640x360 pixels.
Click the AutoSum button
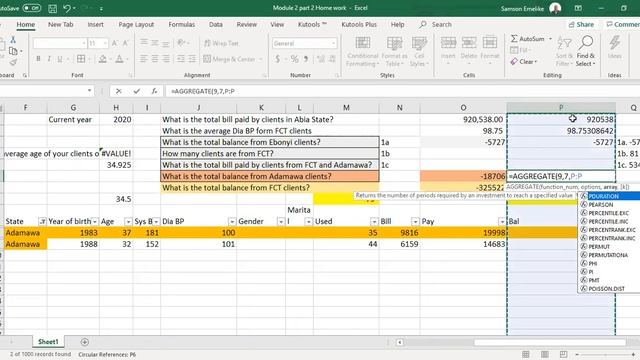527,39
